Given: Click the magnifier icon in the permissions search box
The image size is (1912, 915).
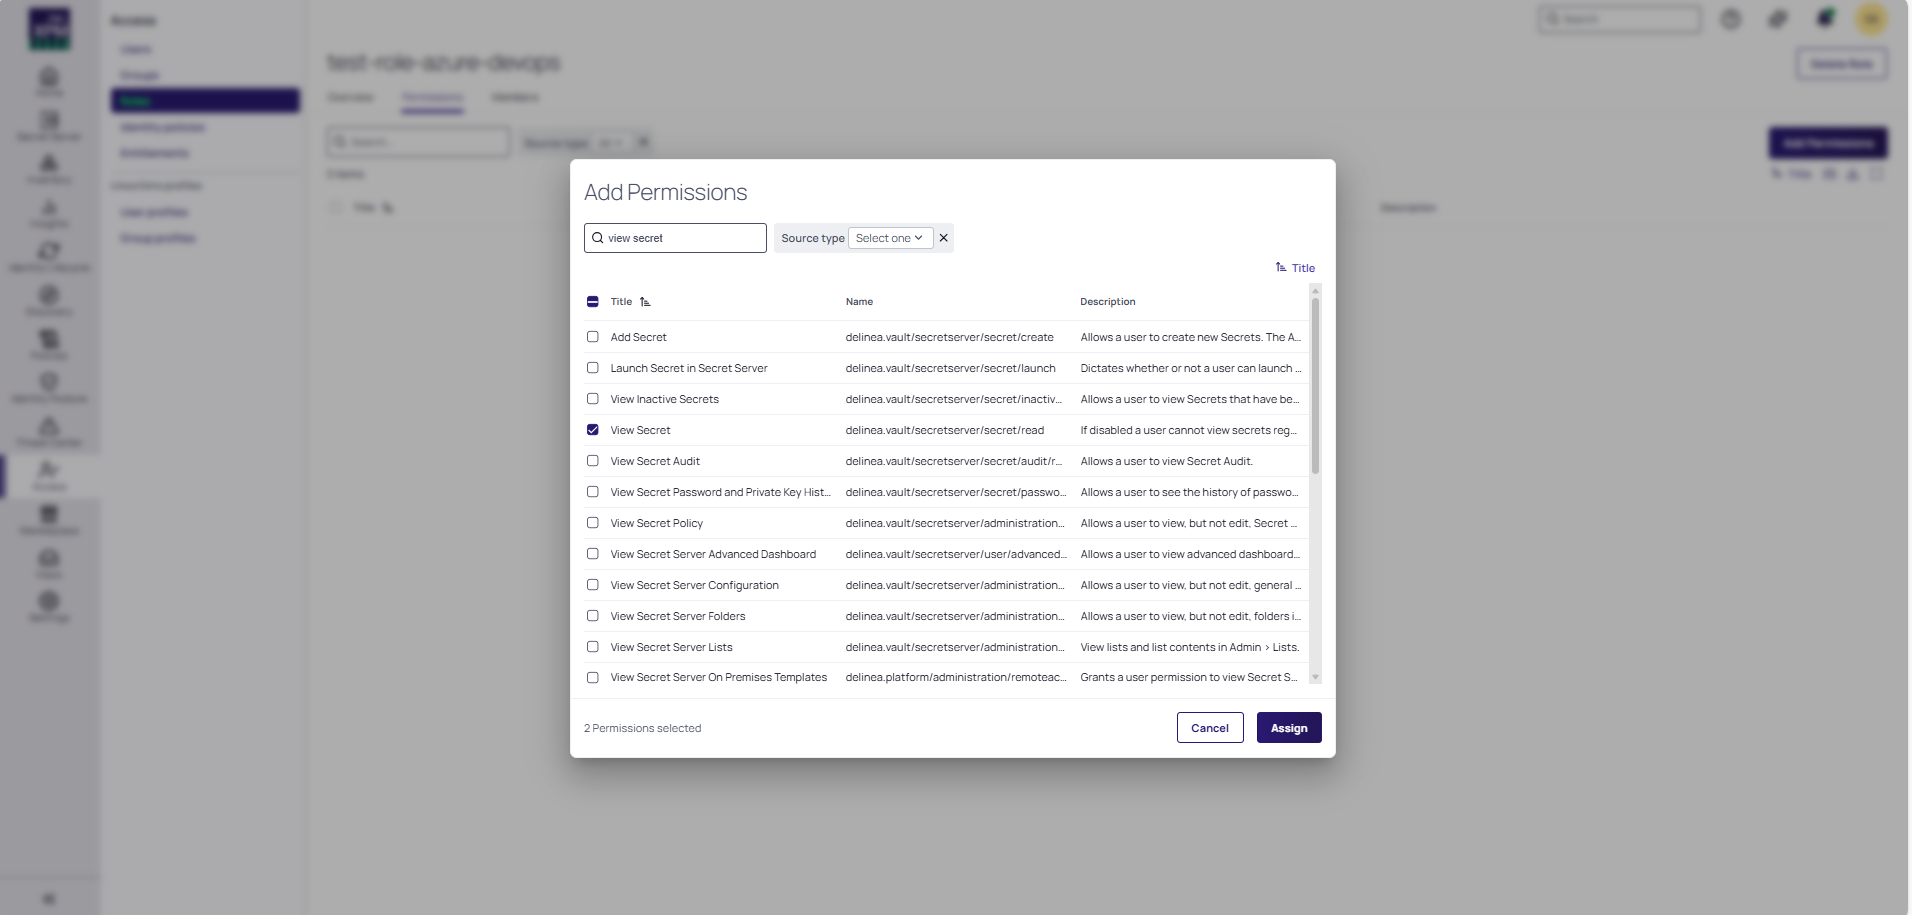Looking at the screenshot, I should (598, 238).
